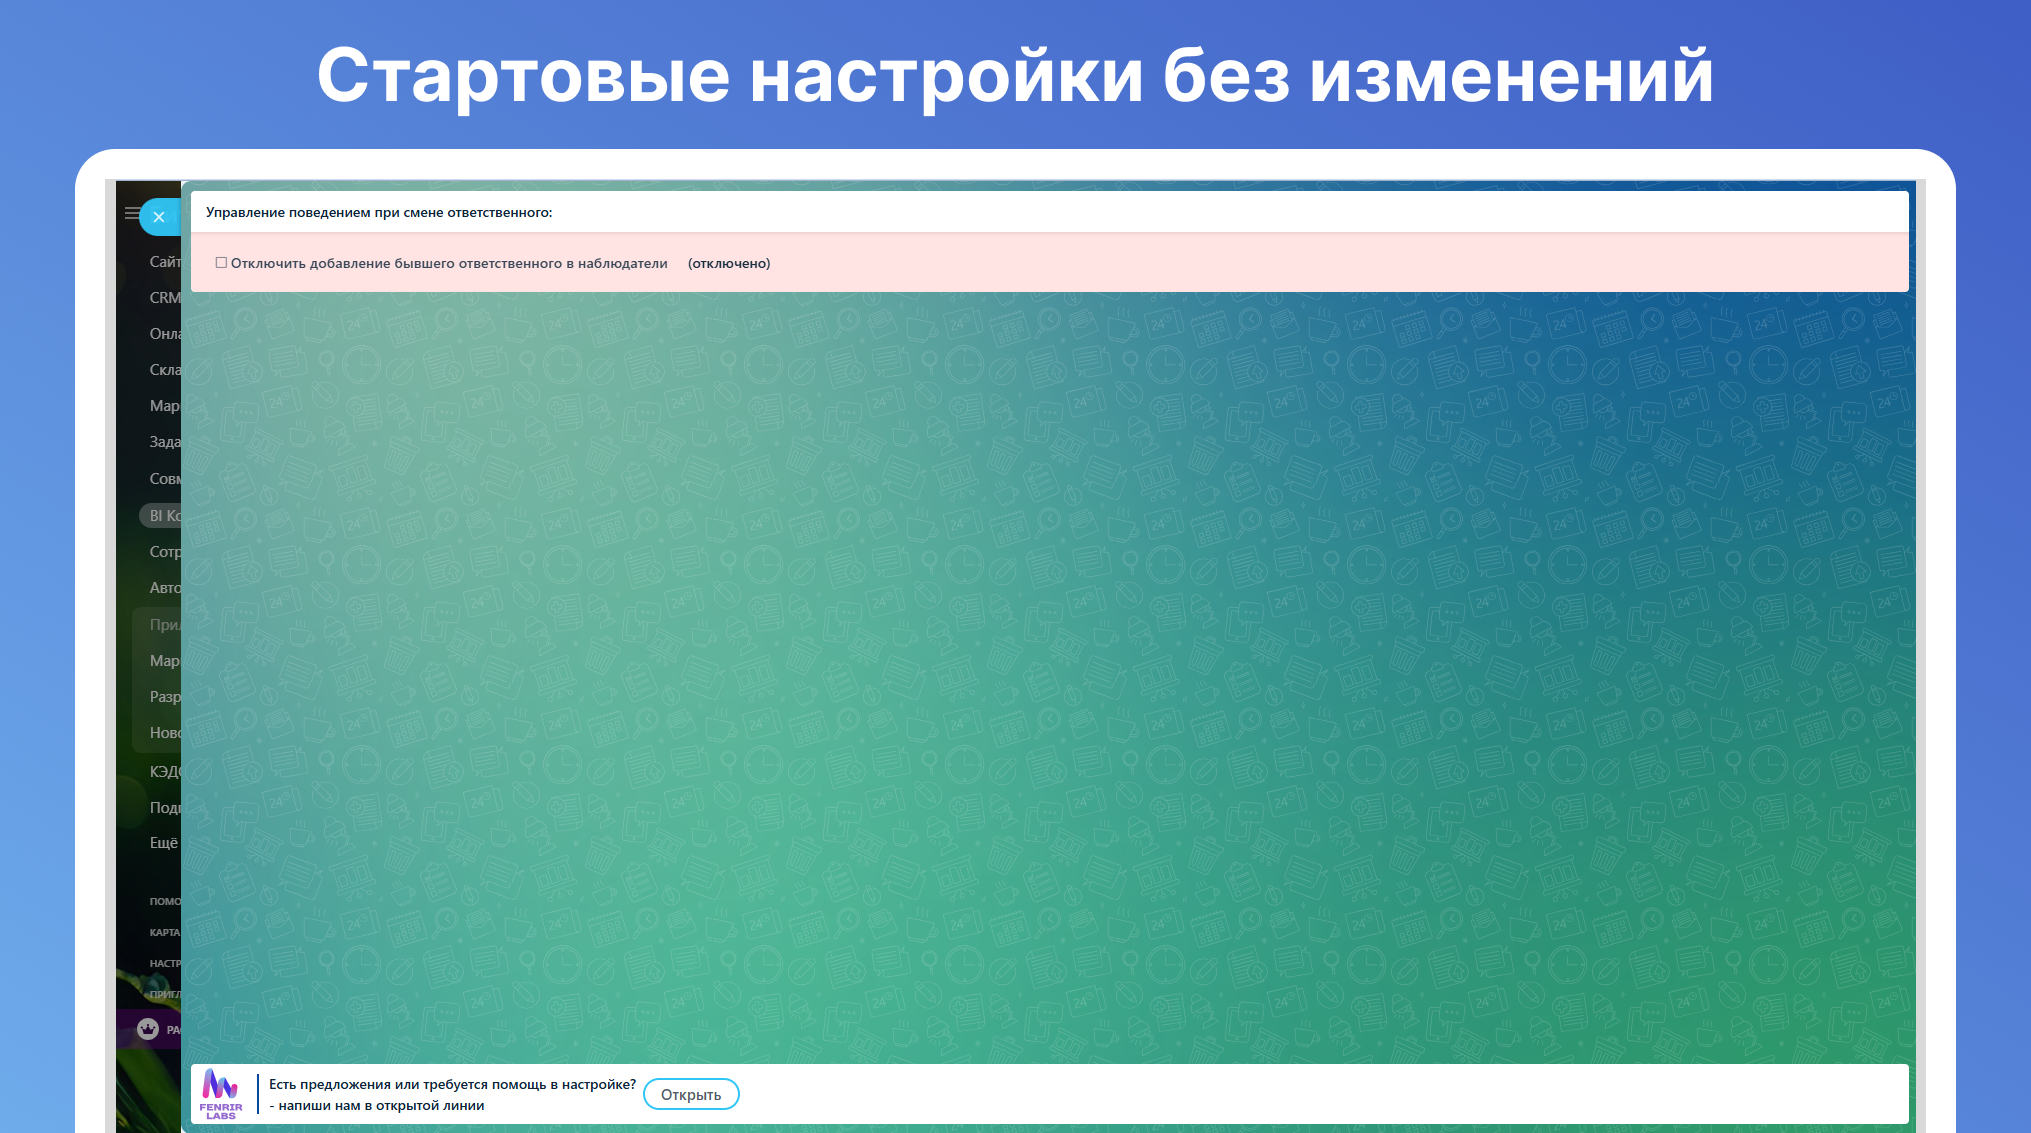Expand the 'Ещё' sidebar item
The width and height of the screenshot is (2031, 1133).
click(x=163, y=843)
